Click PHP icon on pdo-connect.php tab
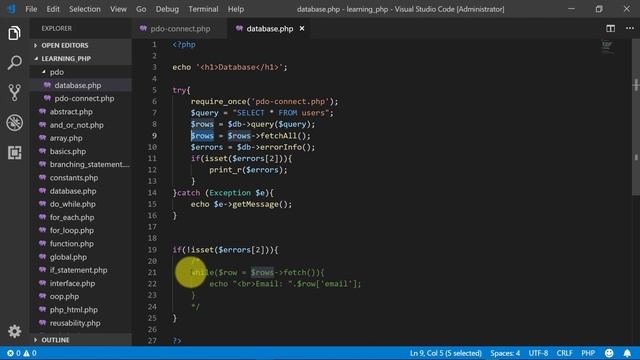 click(143, 29)
